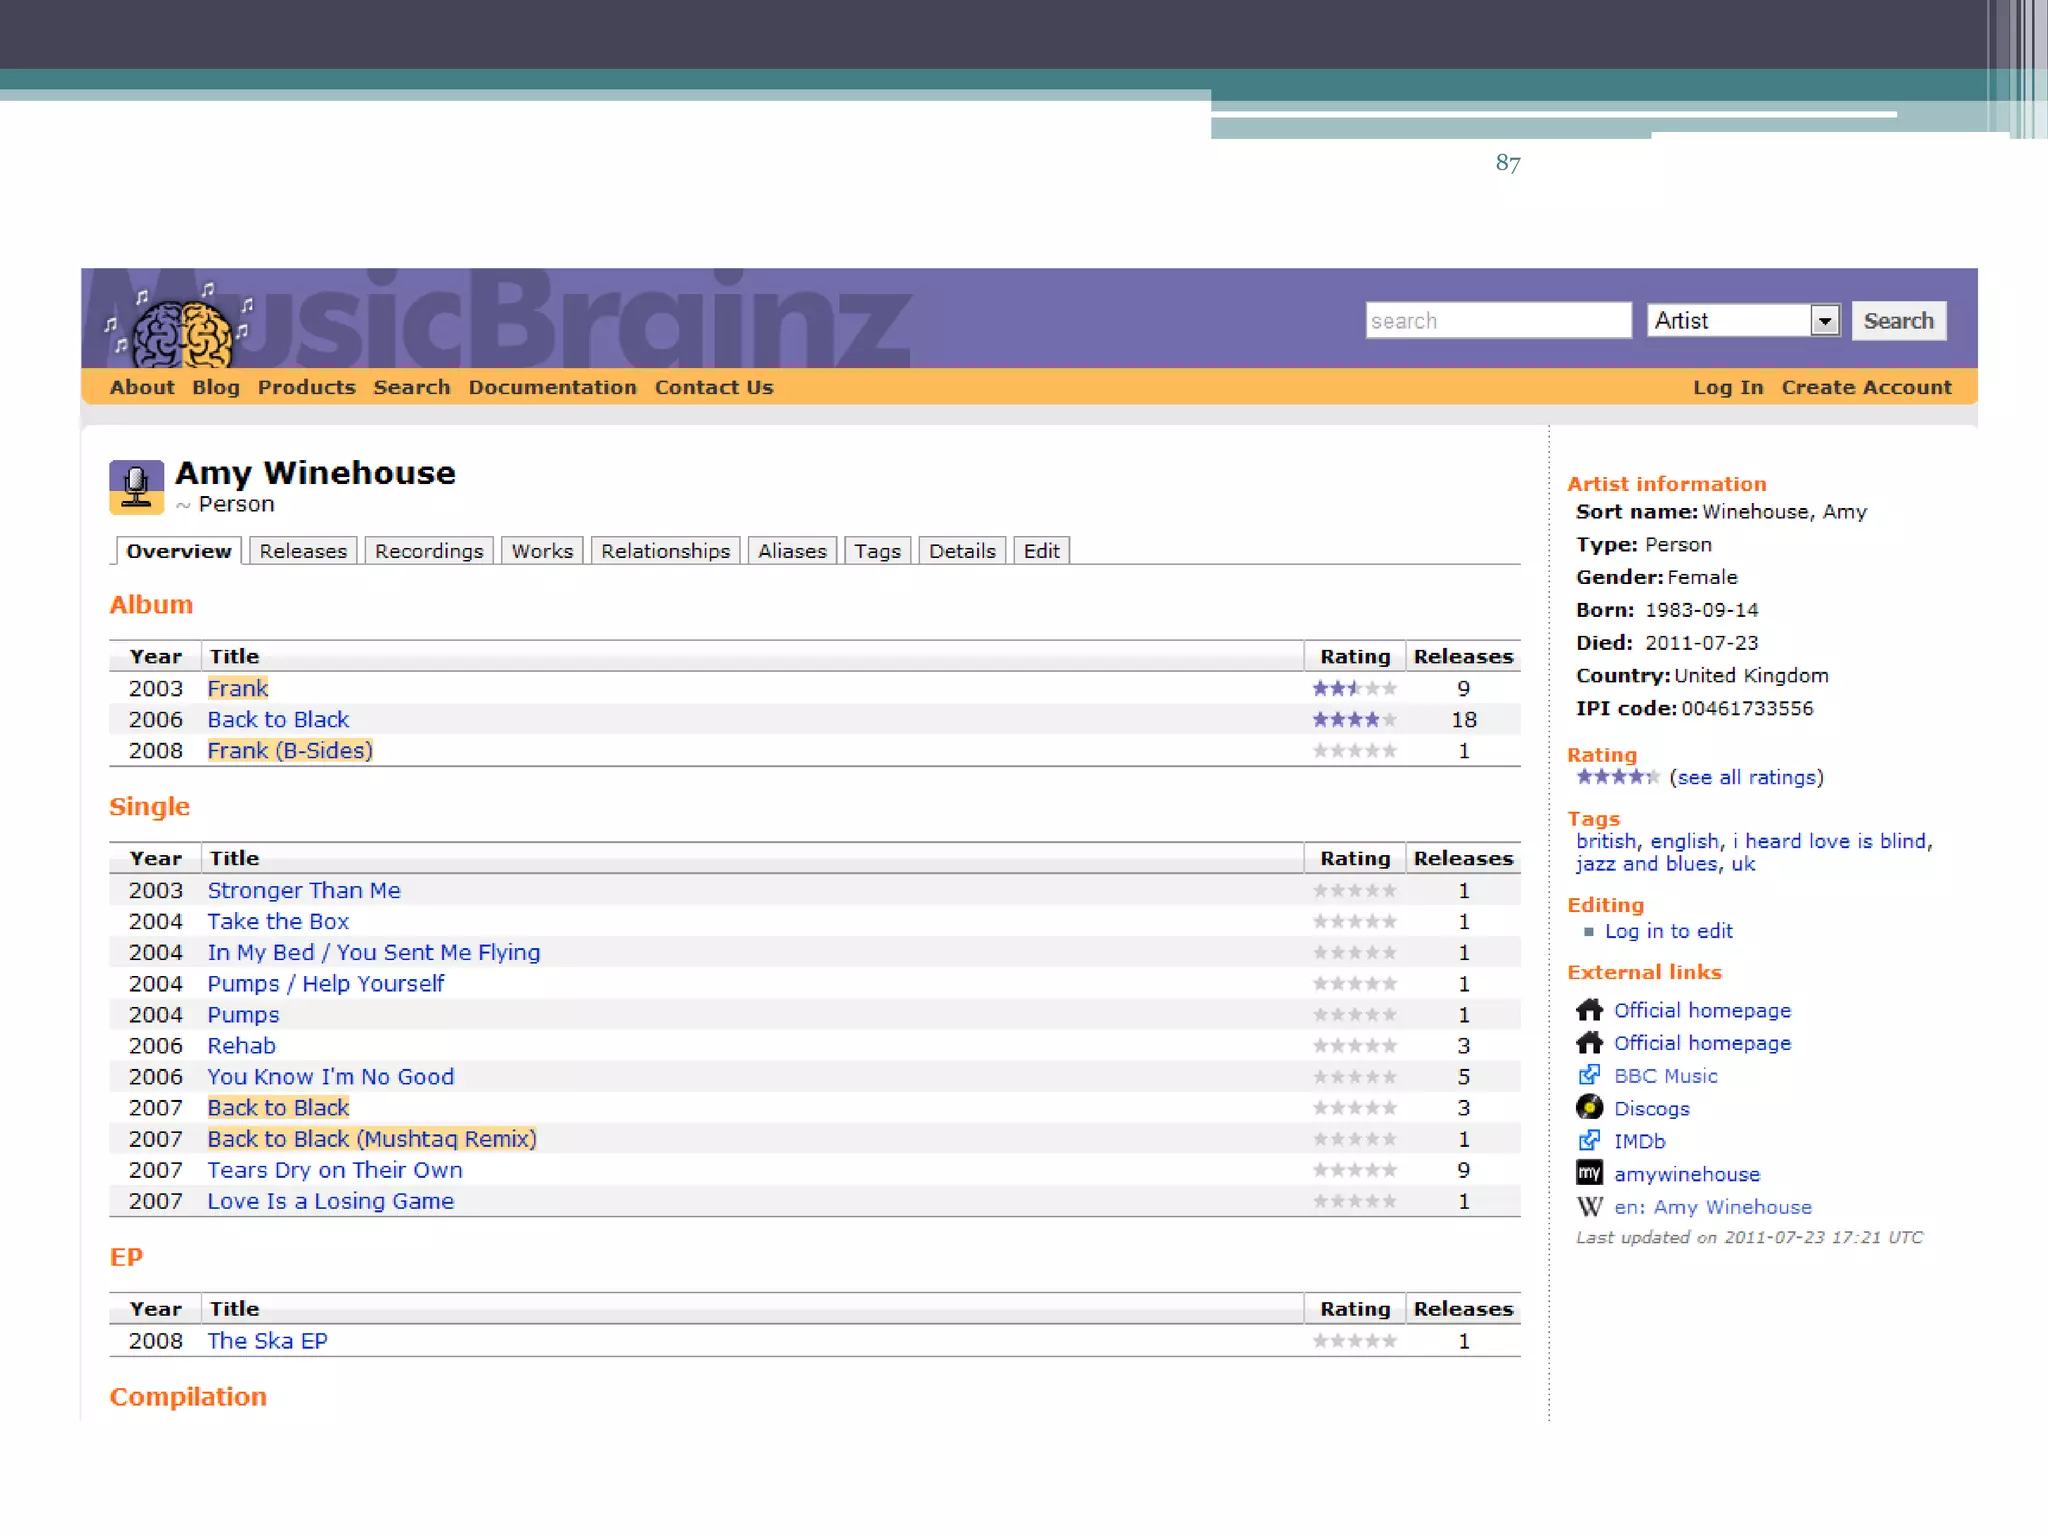Rate the Frank album with stars
This screenshot has height=1536, width=2048.
pyautogui.click(x=1354, y=688)
